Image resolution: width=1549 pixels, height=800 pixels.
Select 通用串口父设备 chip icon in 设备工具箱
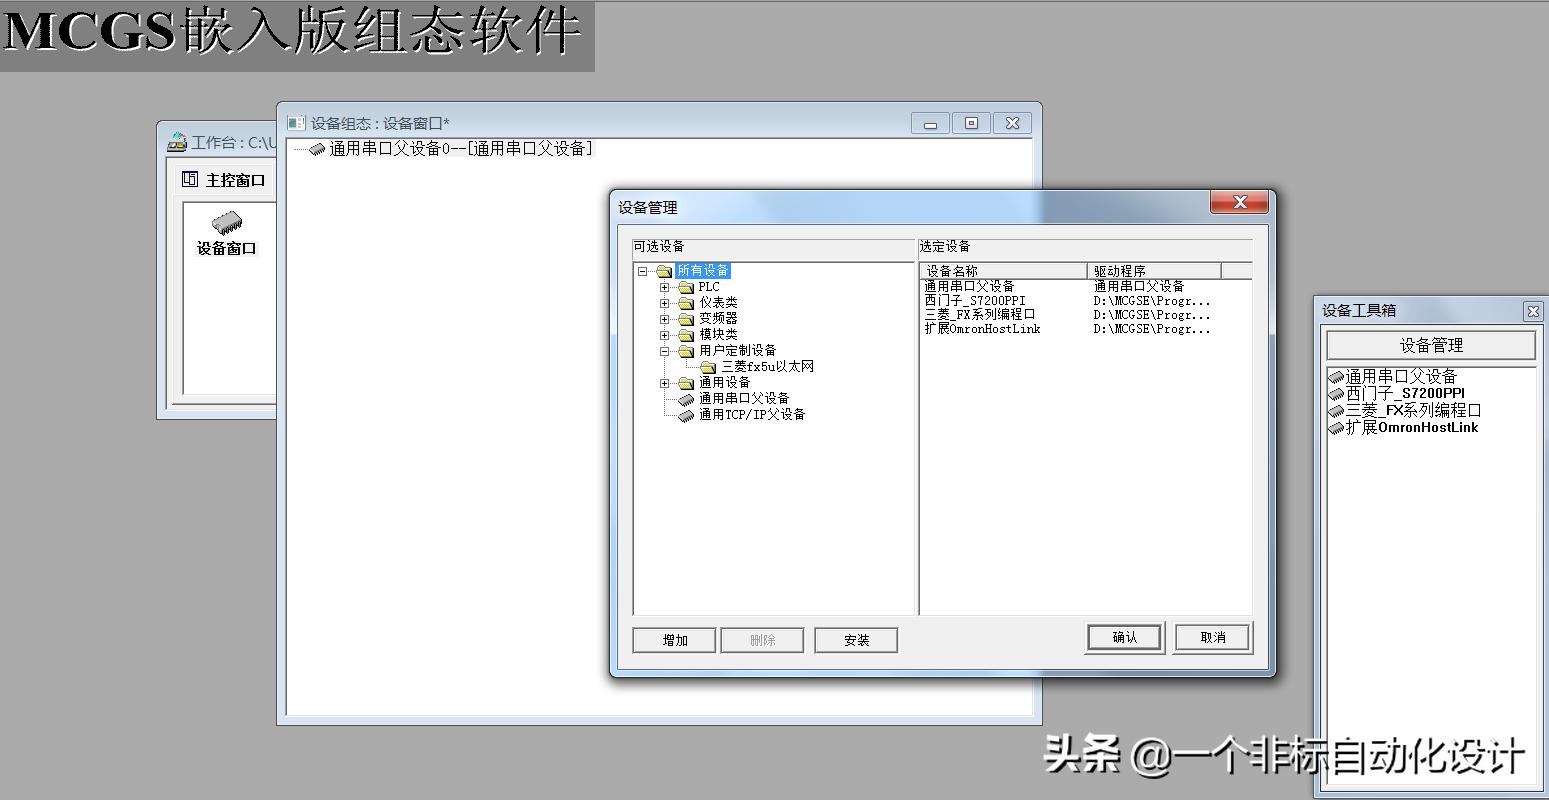[x=1337, y=376]
